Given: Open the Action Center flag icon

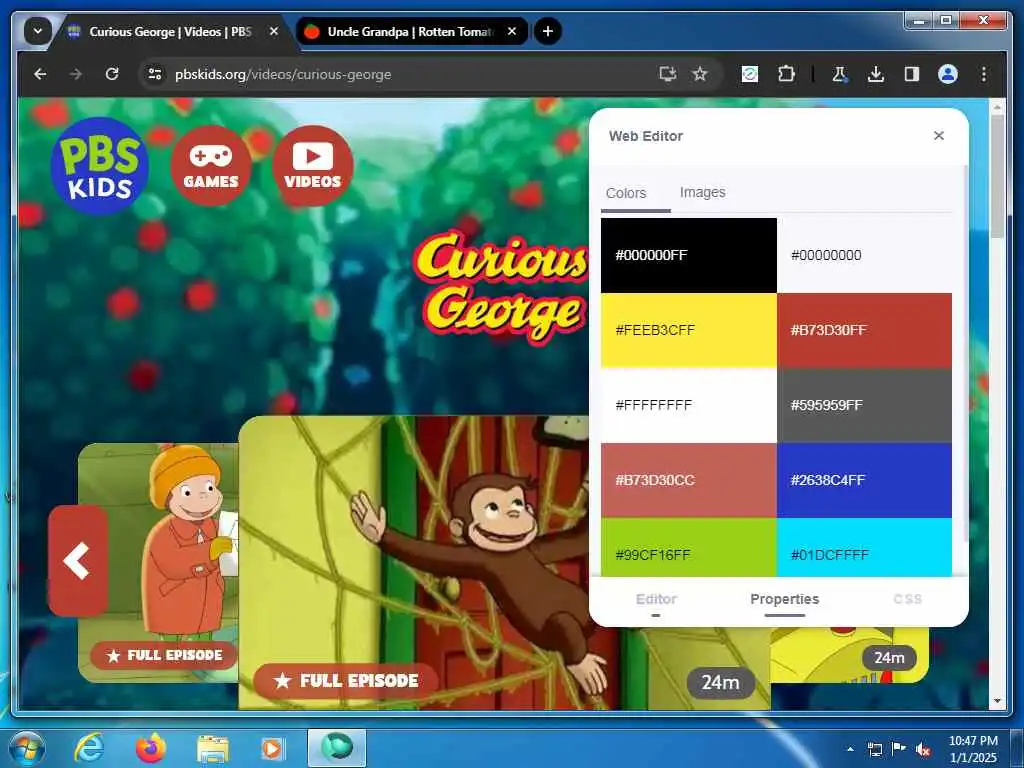Looking at the screenshot, I should click(x=899, y=748).
